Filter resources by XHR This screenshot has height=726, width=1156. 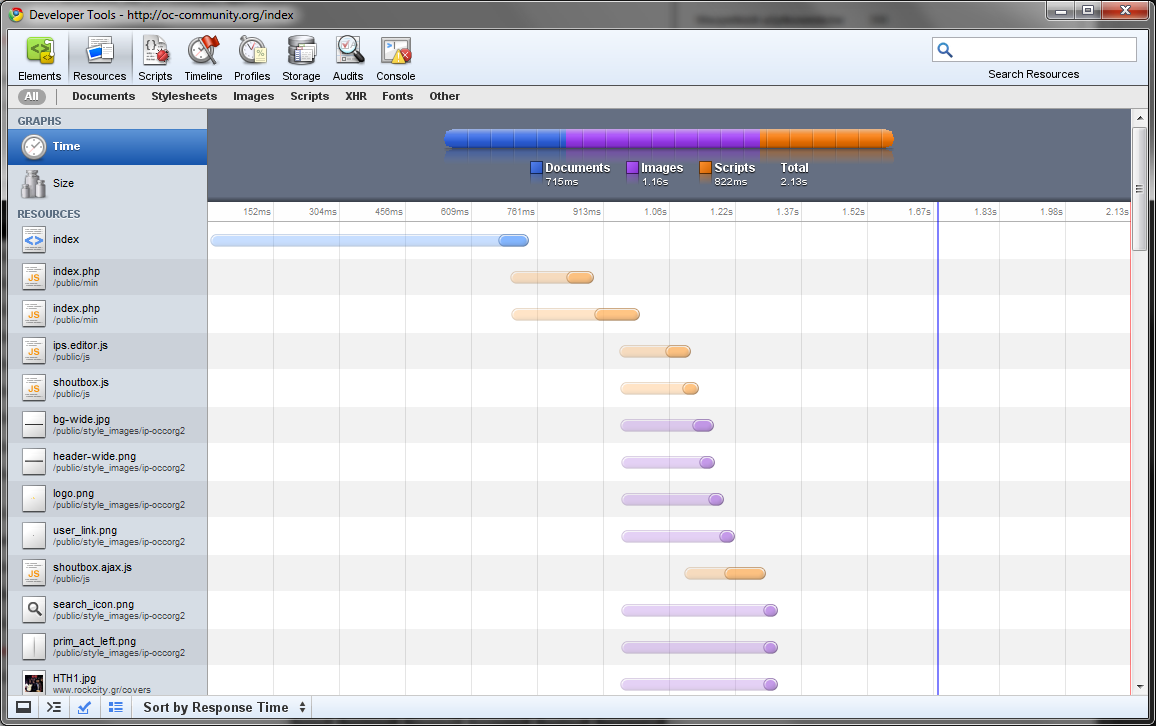point(356,97)
